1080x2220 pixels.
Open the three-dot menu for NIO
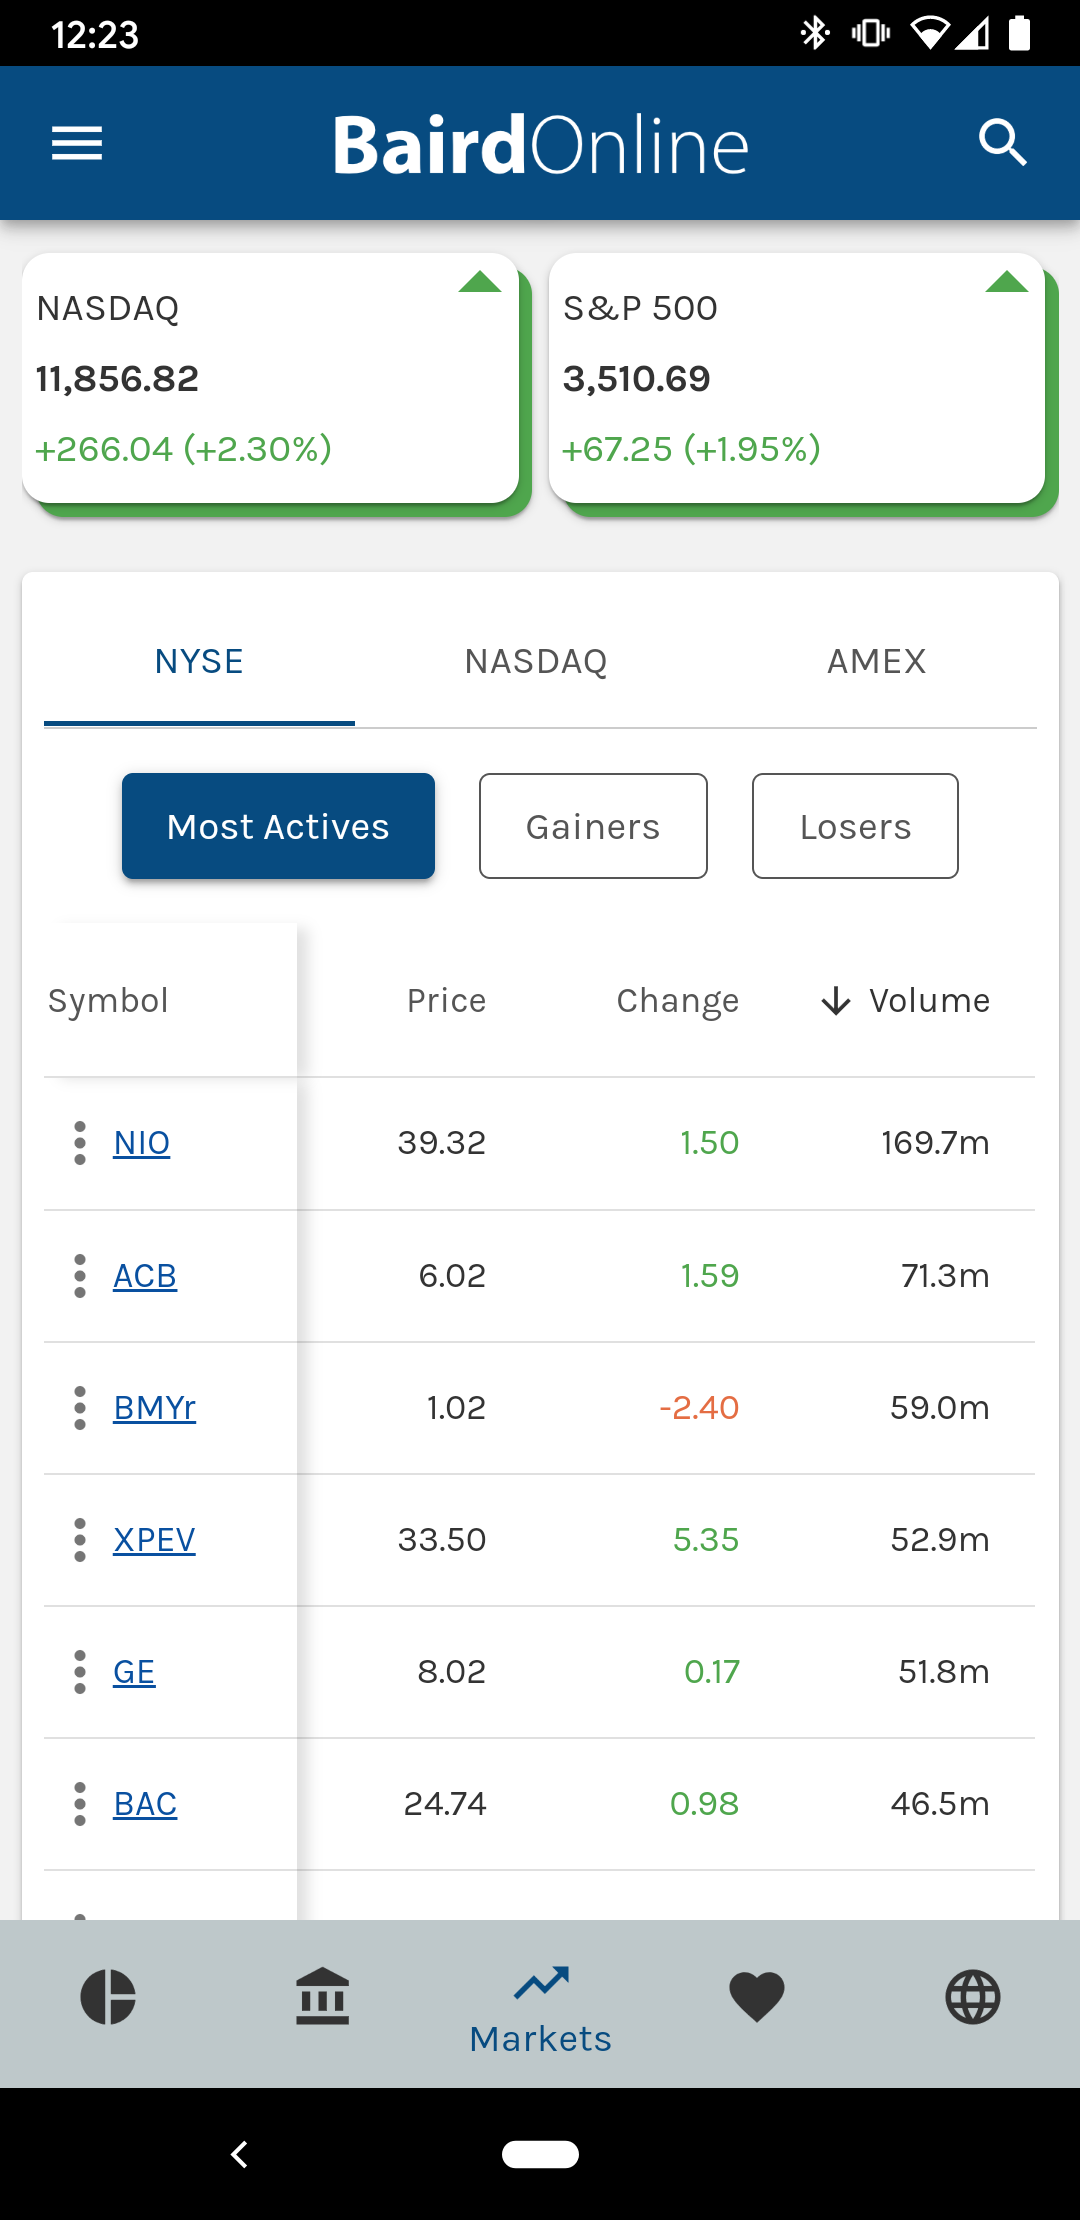click(x=80, y=1143)
